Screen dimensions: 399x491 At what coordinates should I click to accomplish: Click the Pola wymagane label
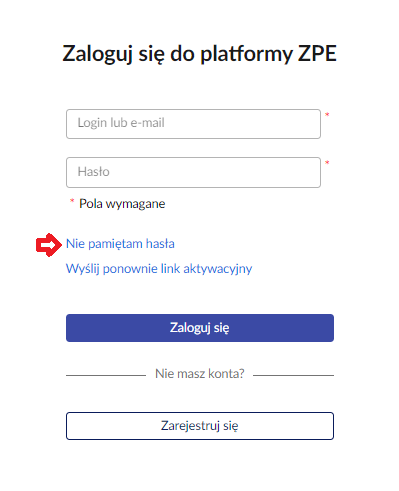tap(122, 204)
